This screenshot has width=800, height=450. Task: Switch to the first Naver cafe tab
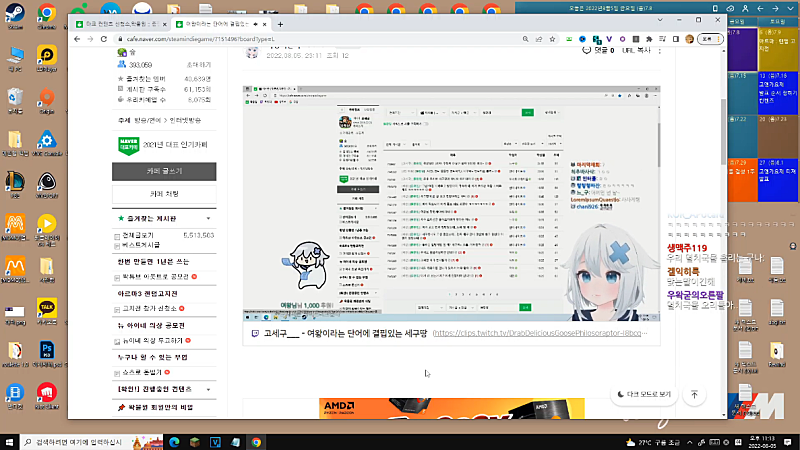[x=120, y=24]
